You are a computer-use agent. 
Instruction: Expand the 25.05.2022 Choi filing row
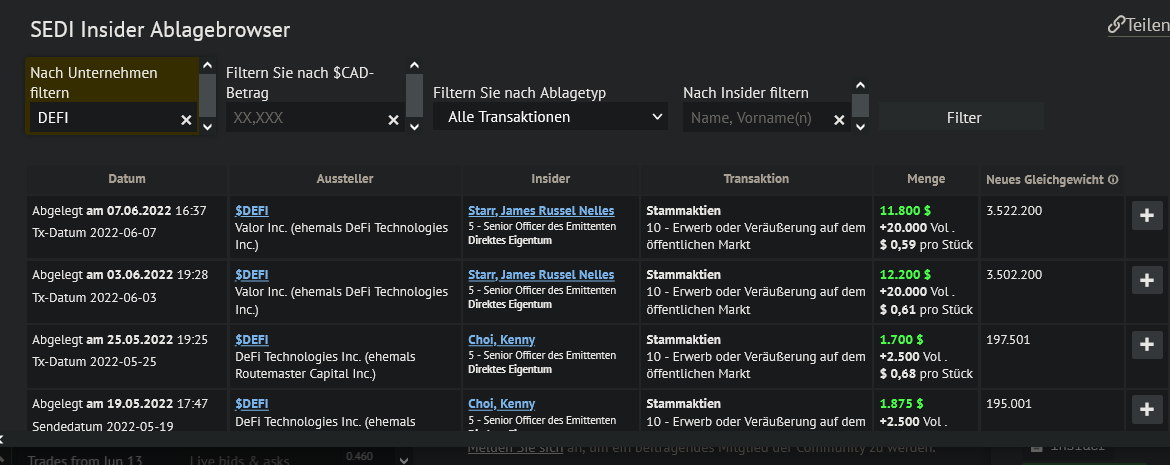[x=1147, y=344]
